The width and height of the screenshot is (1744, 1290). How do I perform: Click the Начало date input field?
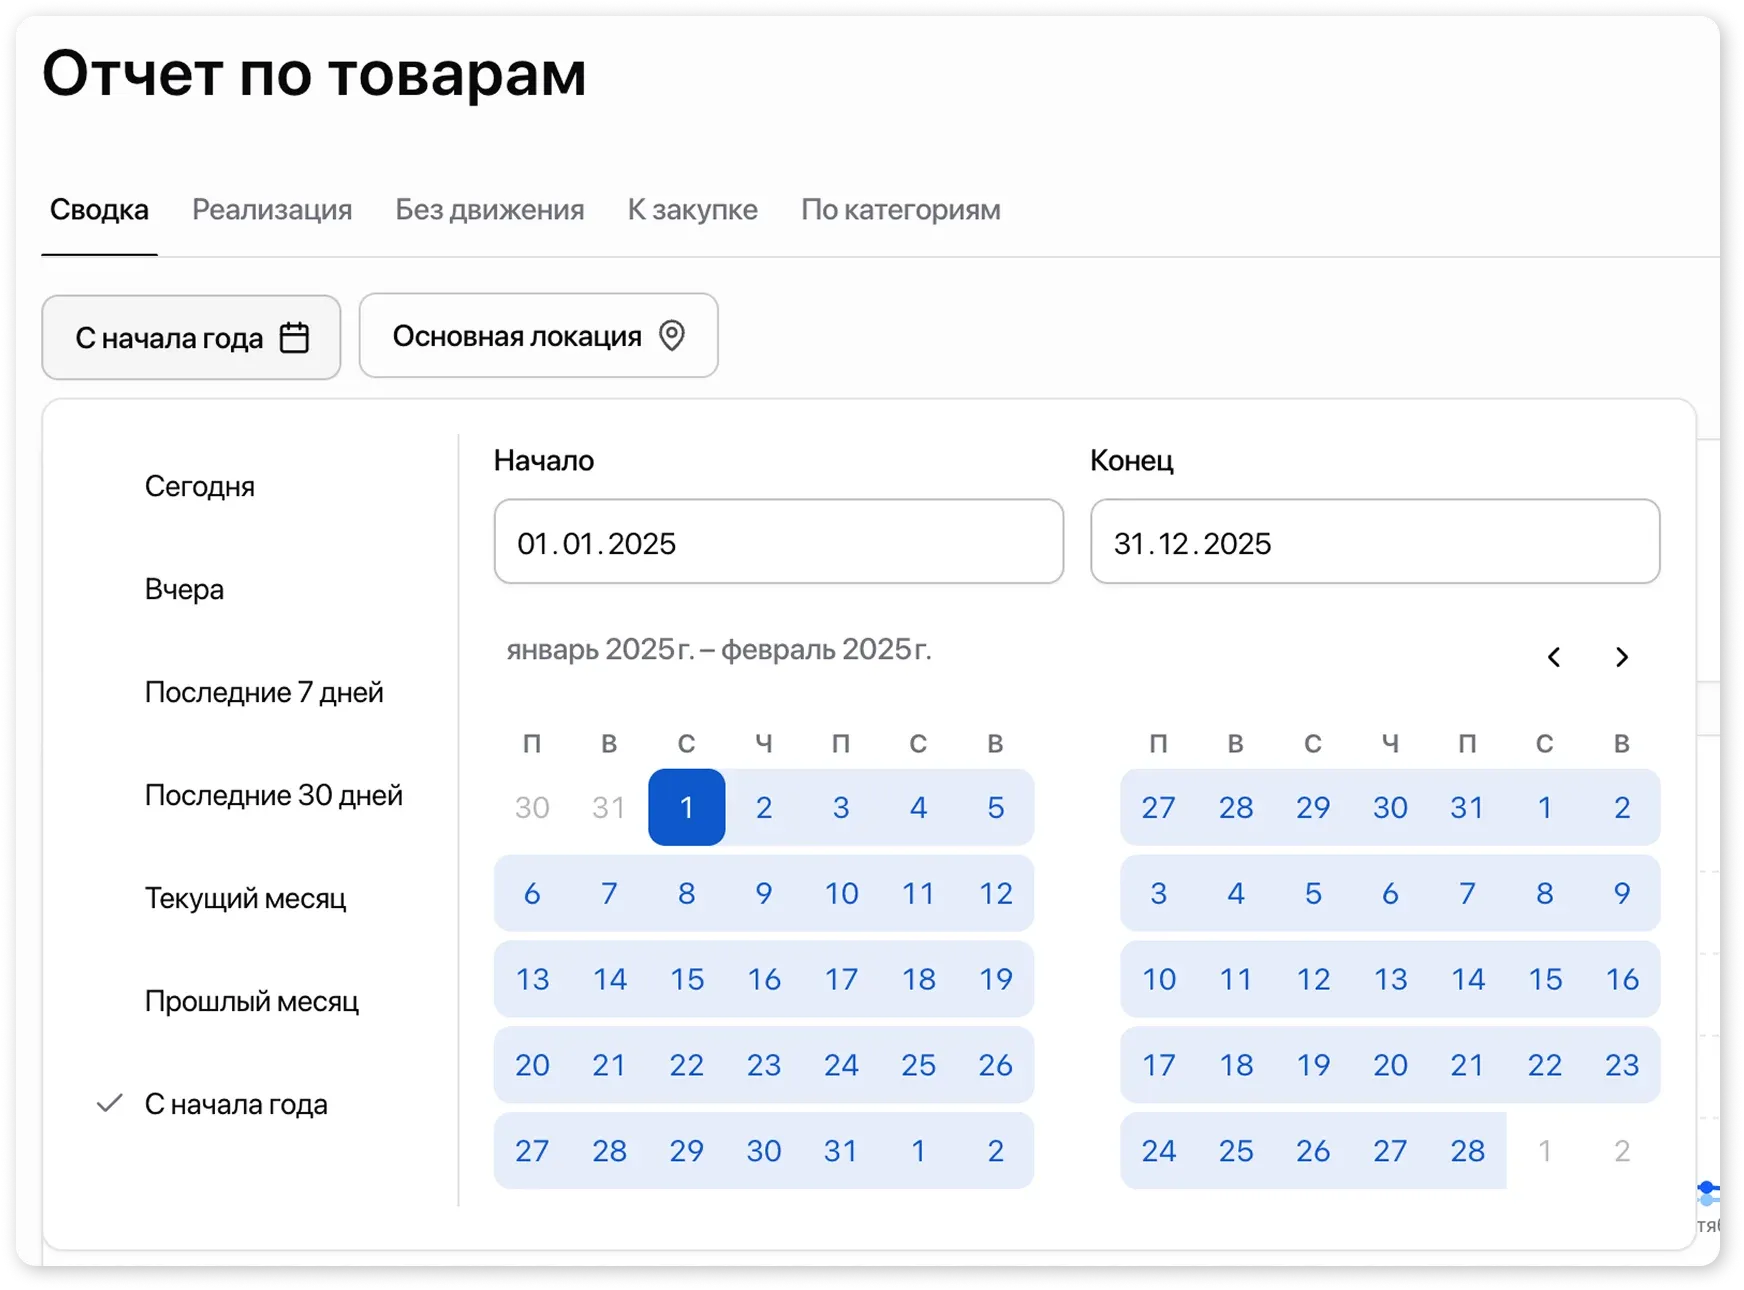[x=778, y=542]
